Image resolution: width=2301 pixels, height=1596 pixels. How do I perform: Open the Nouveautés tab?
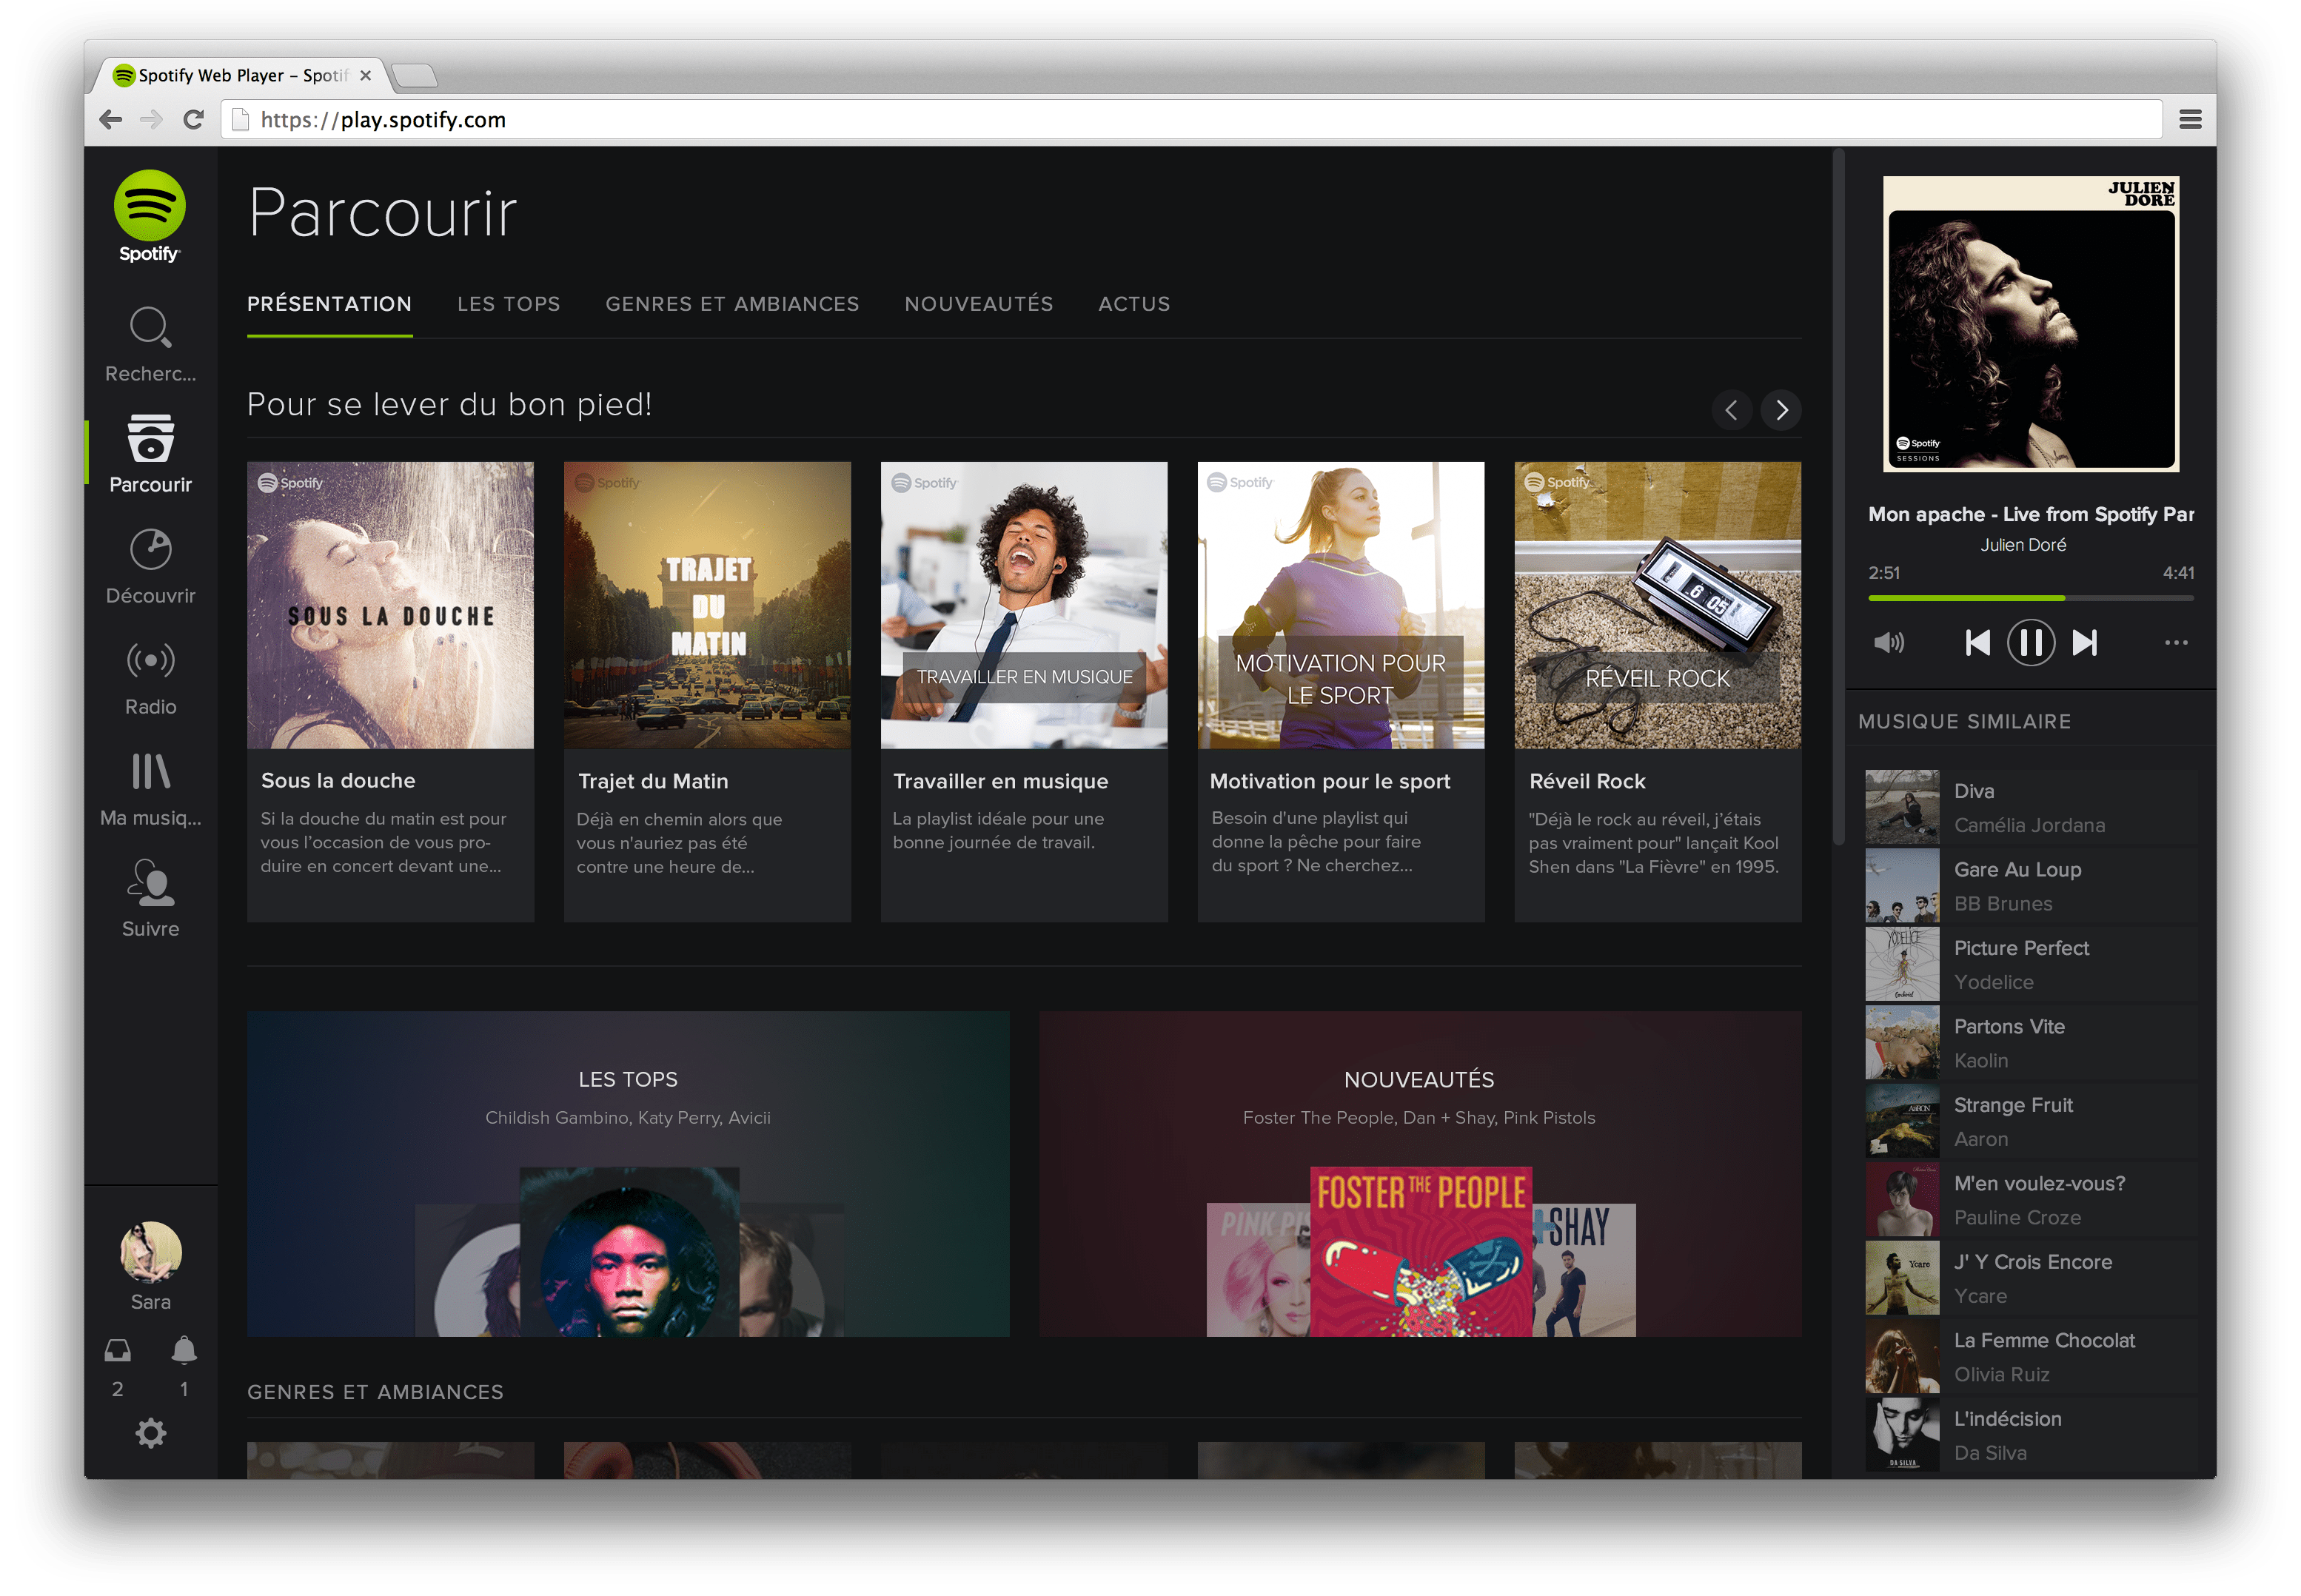click(x=978, y=304)
